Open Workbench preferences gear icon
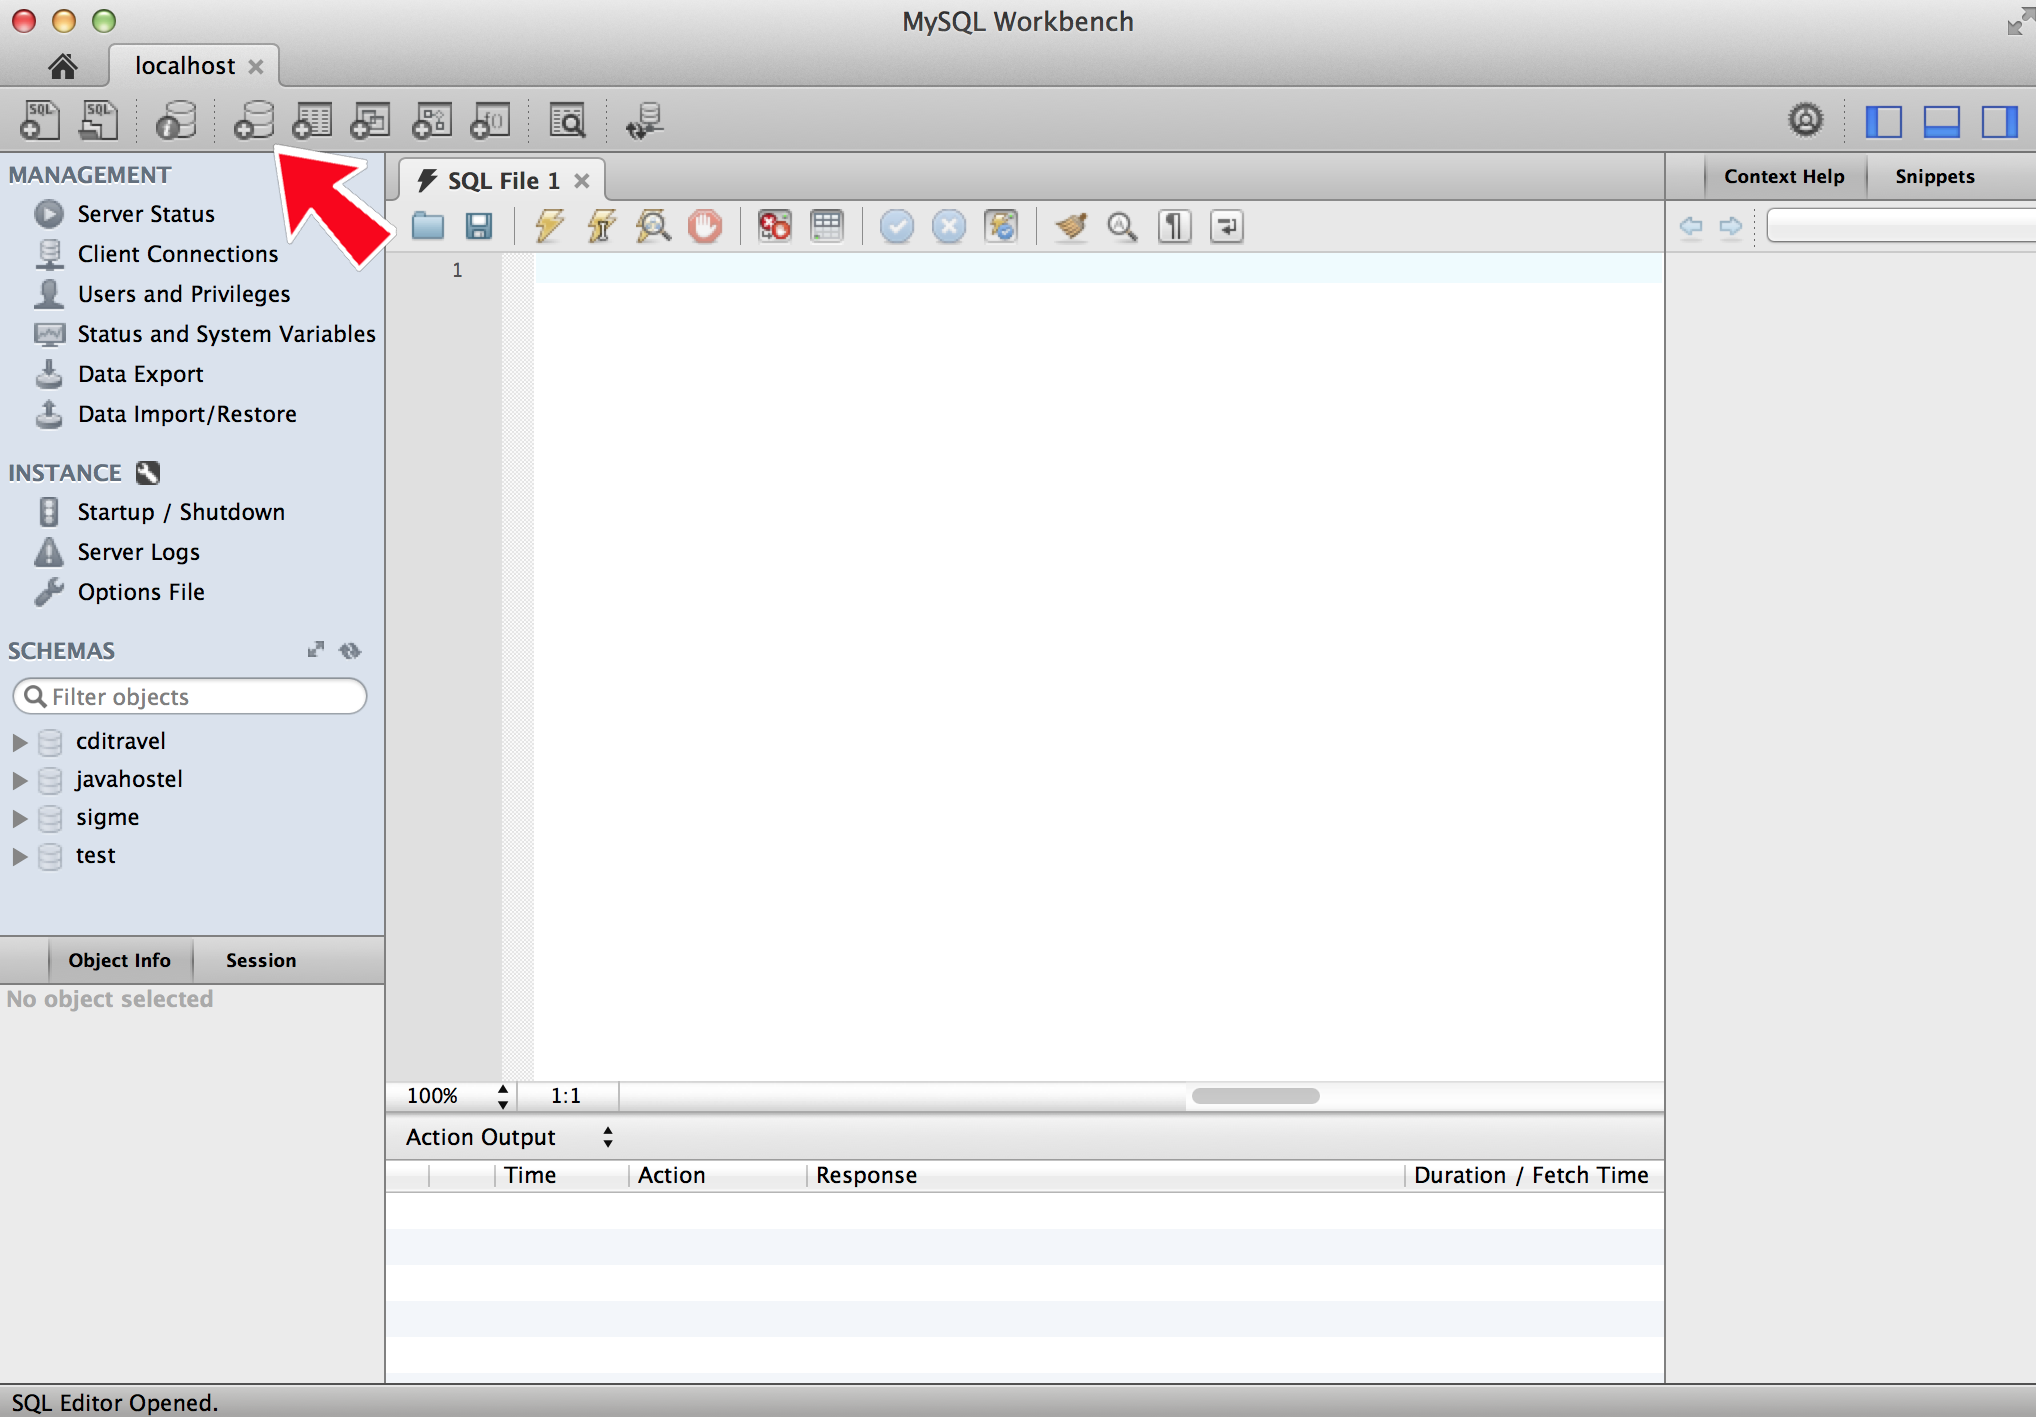 [x=1805, y=120]
